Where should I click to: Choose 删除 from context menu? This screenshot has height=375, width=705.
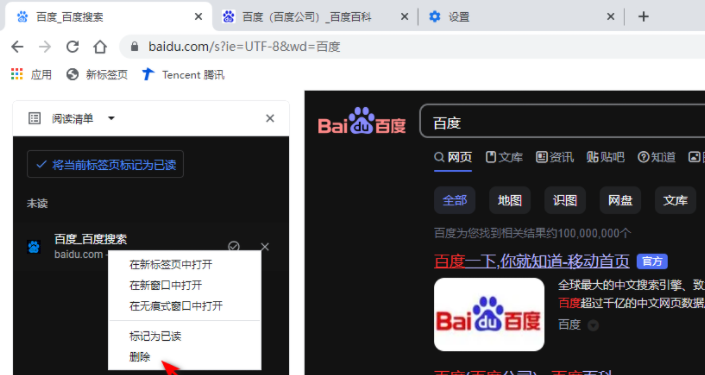tap(184, 357)
